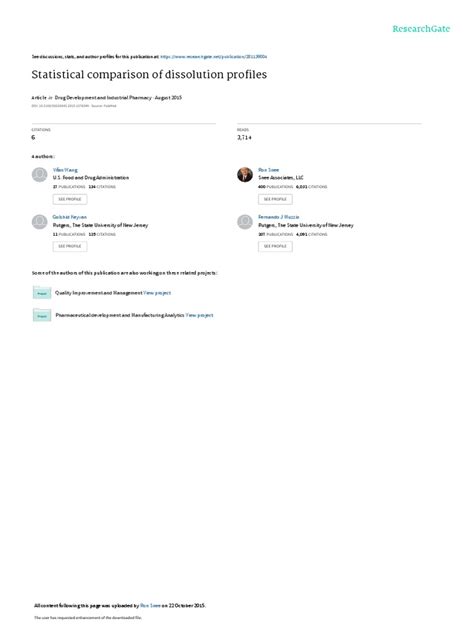This screenshot has width=474, height=632.
Task: Open View project for Manufacturing Analytics
Action: tap(199, 315)
